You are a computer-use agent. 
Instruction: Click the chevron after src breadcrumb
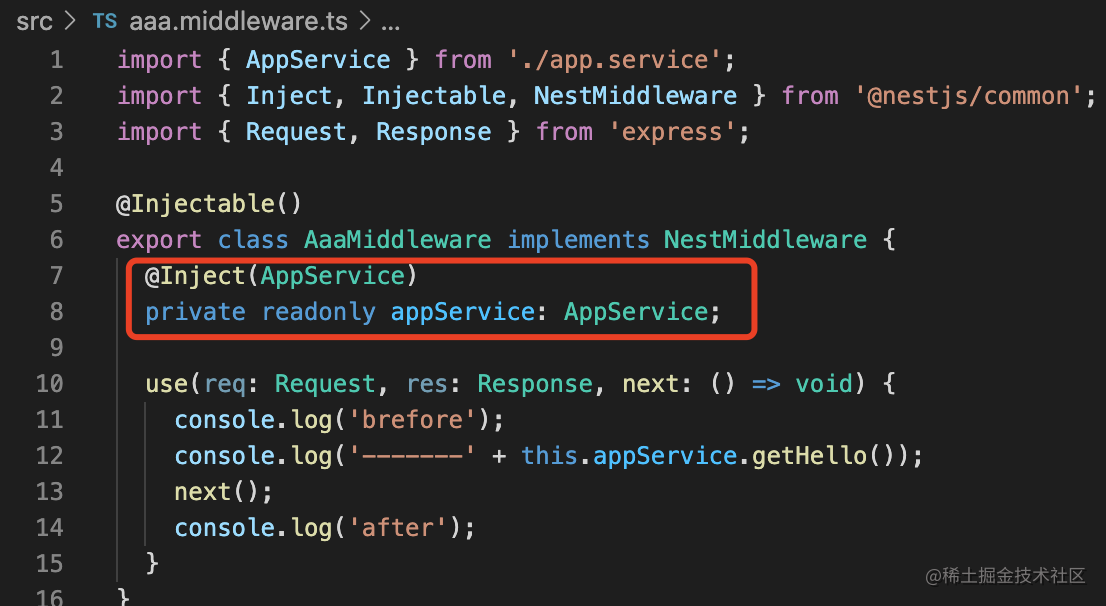tap(70, 21)
